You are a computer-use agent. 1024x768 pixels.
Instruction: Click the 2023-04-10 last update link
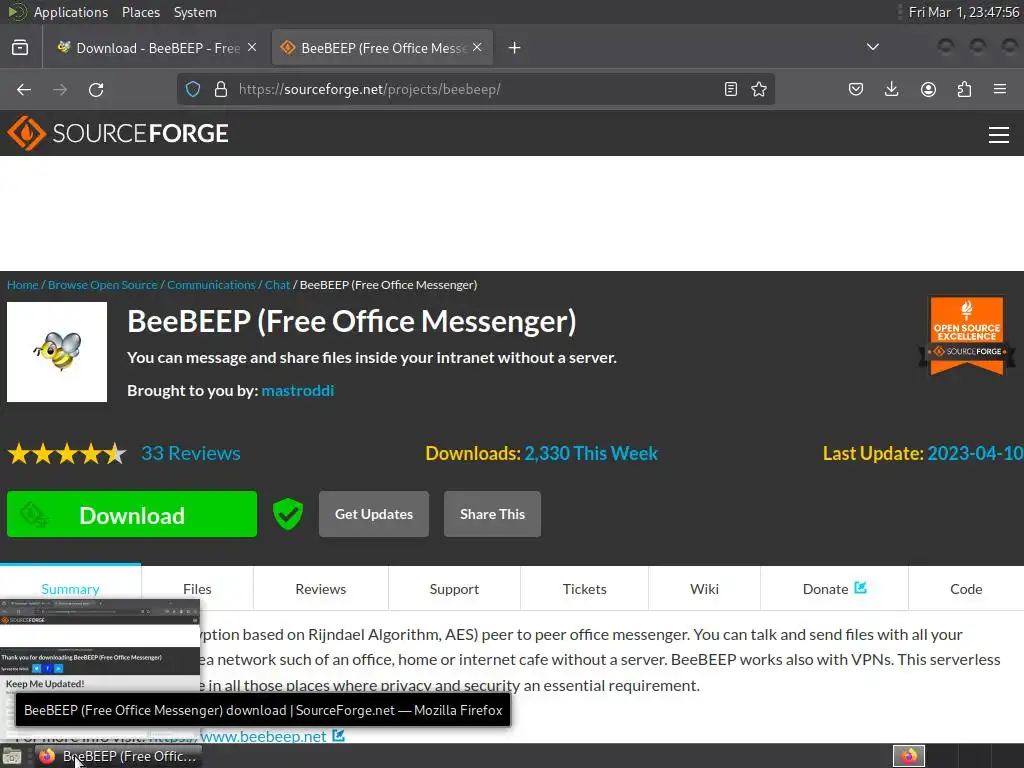pos(975,453)
